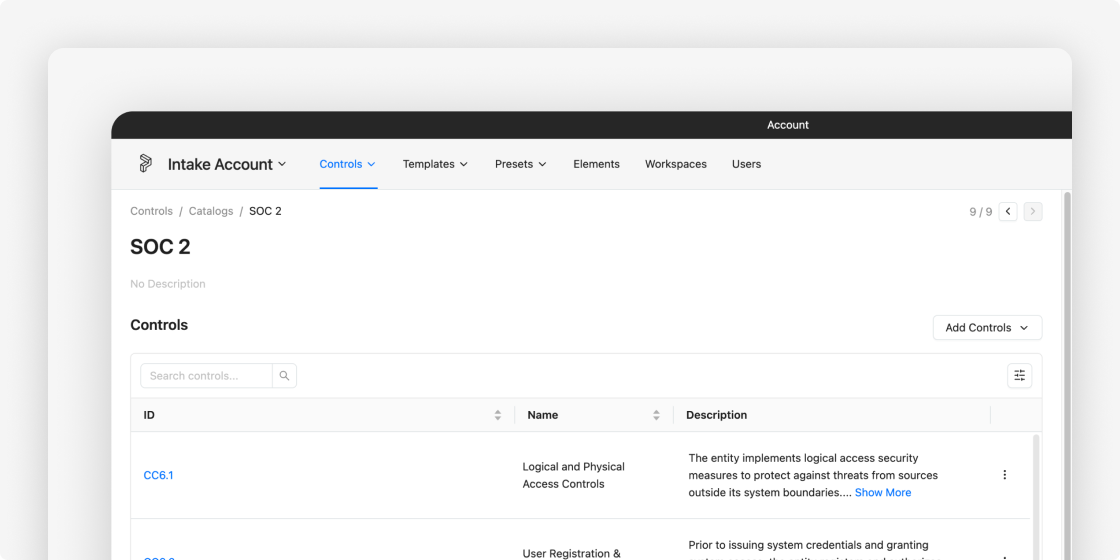Open the table filter settings icon
Image resolution: width=1120 pixels, height=560 pixels.
[1019, 376]
